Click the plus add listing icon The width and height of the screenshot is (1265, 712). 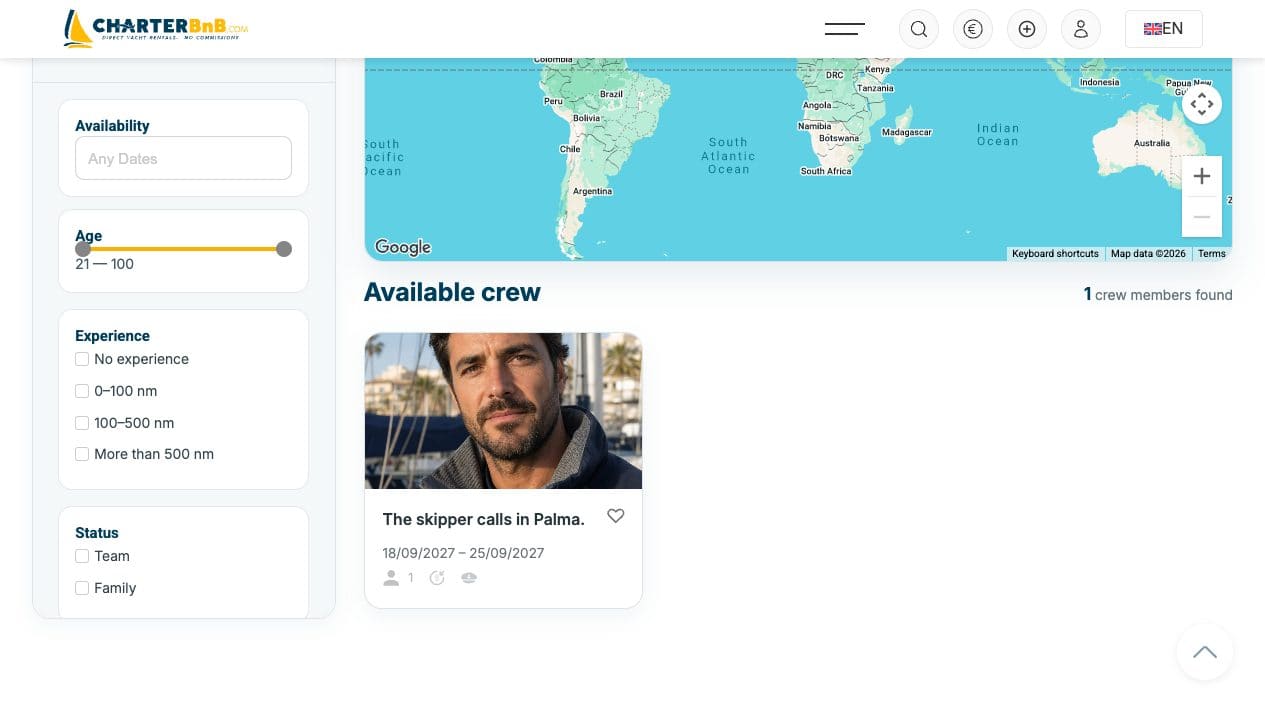1027,29
